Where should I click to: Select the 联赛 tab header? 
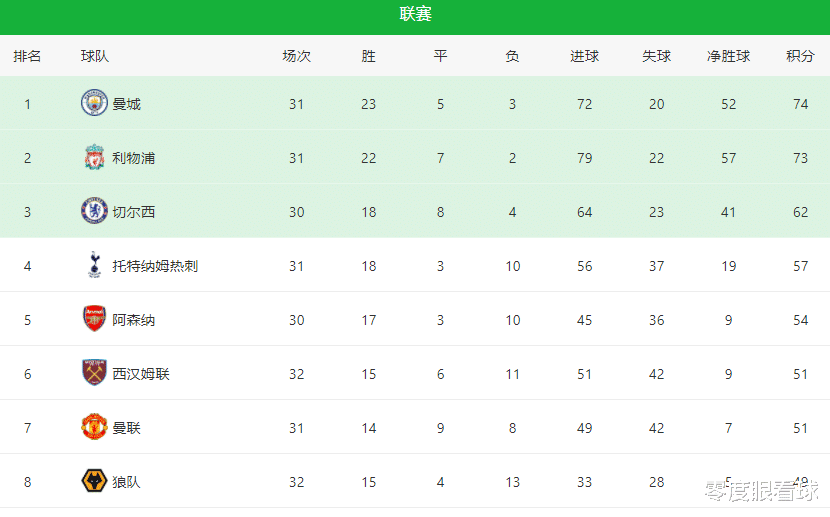tap(416, 14)
